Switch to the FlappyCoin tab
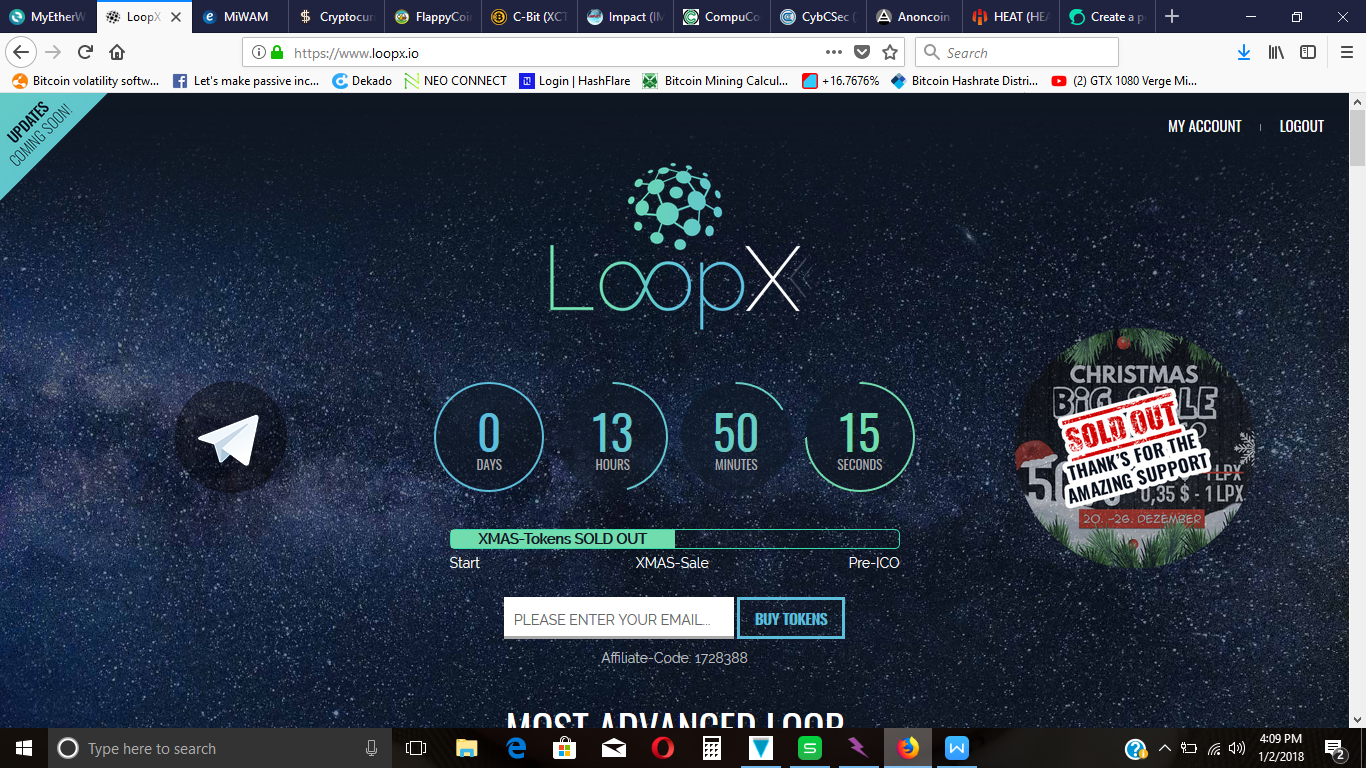The width and height of the screenshot is (1366, 768). pos(433,17)
